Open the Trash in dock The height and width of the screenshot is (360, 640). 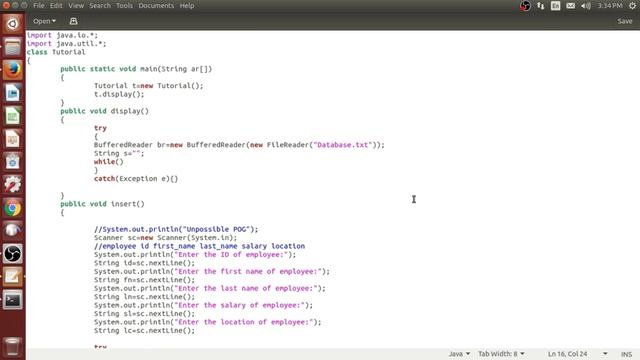point(13,347)
